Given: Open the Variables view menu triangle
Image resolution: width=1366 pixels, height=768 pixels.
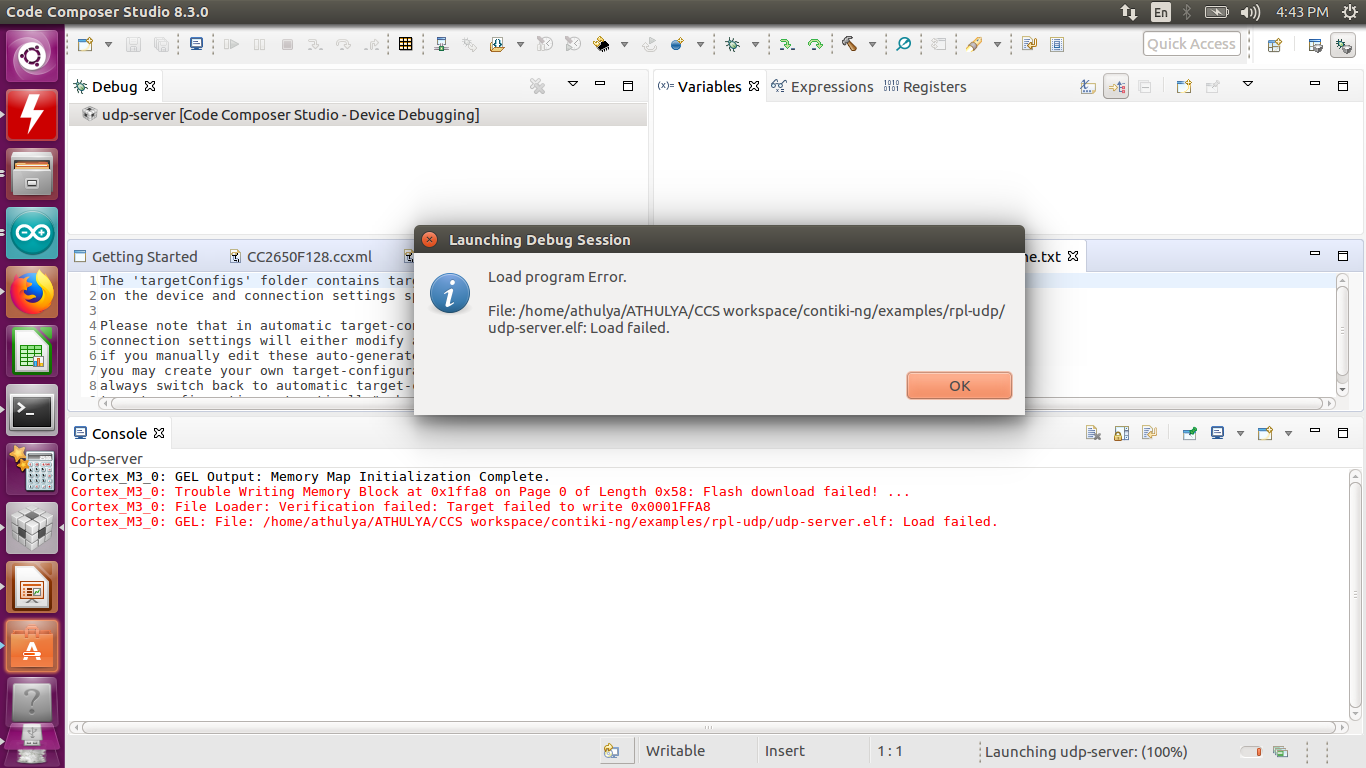Looking at the screenshot, I should coord(1248,85).
